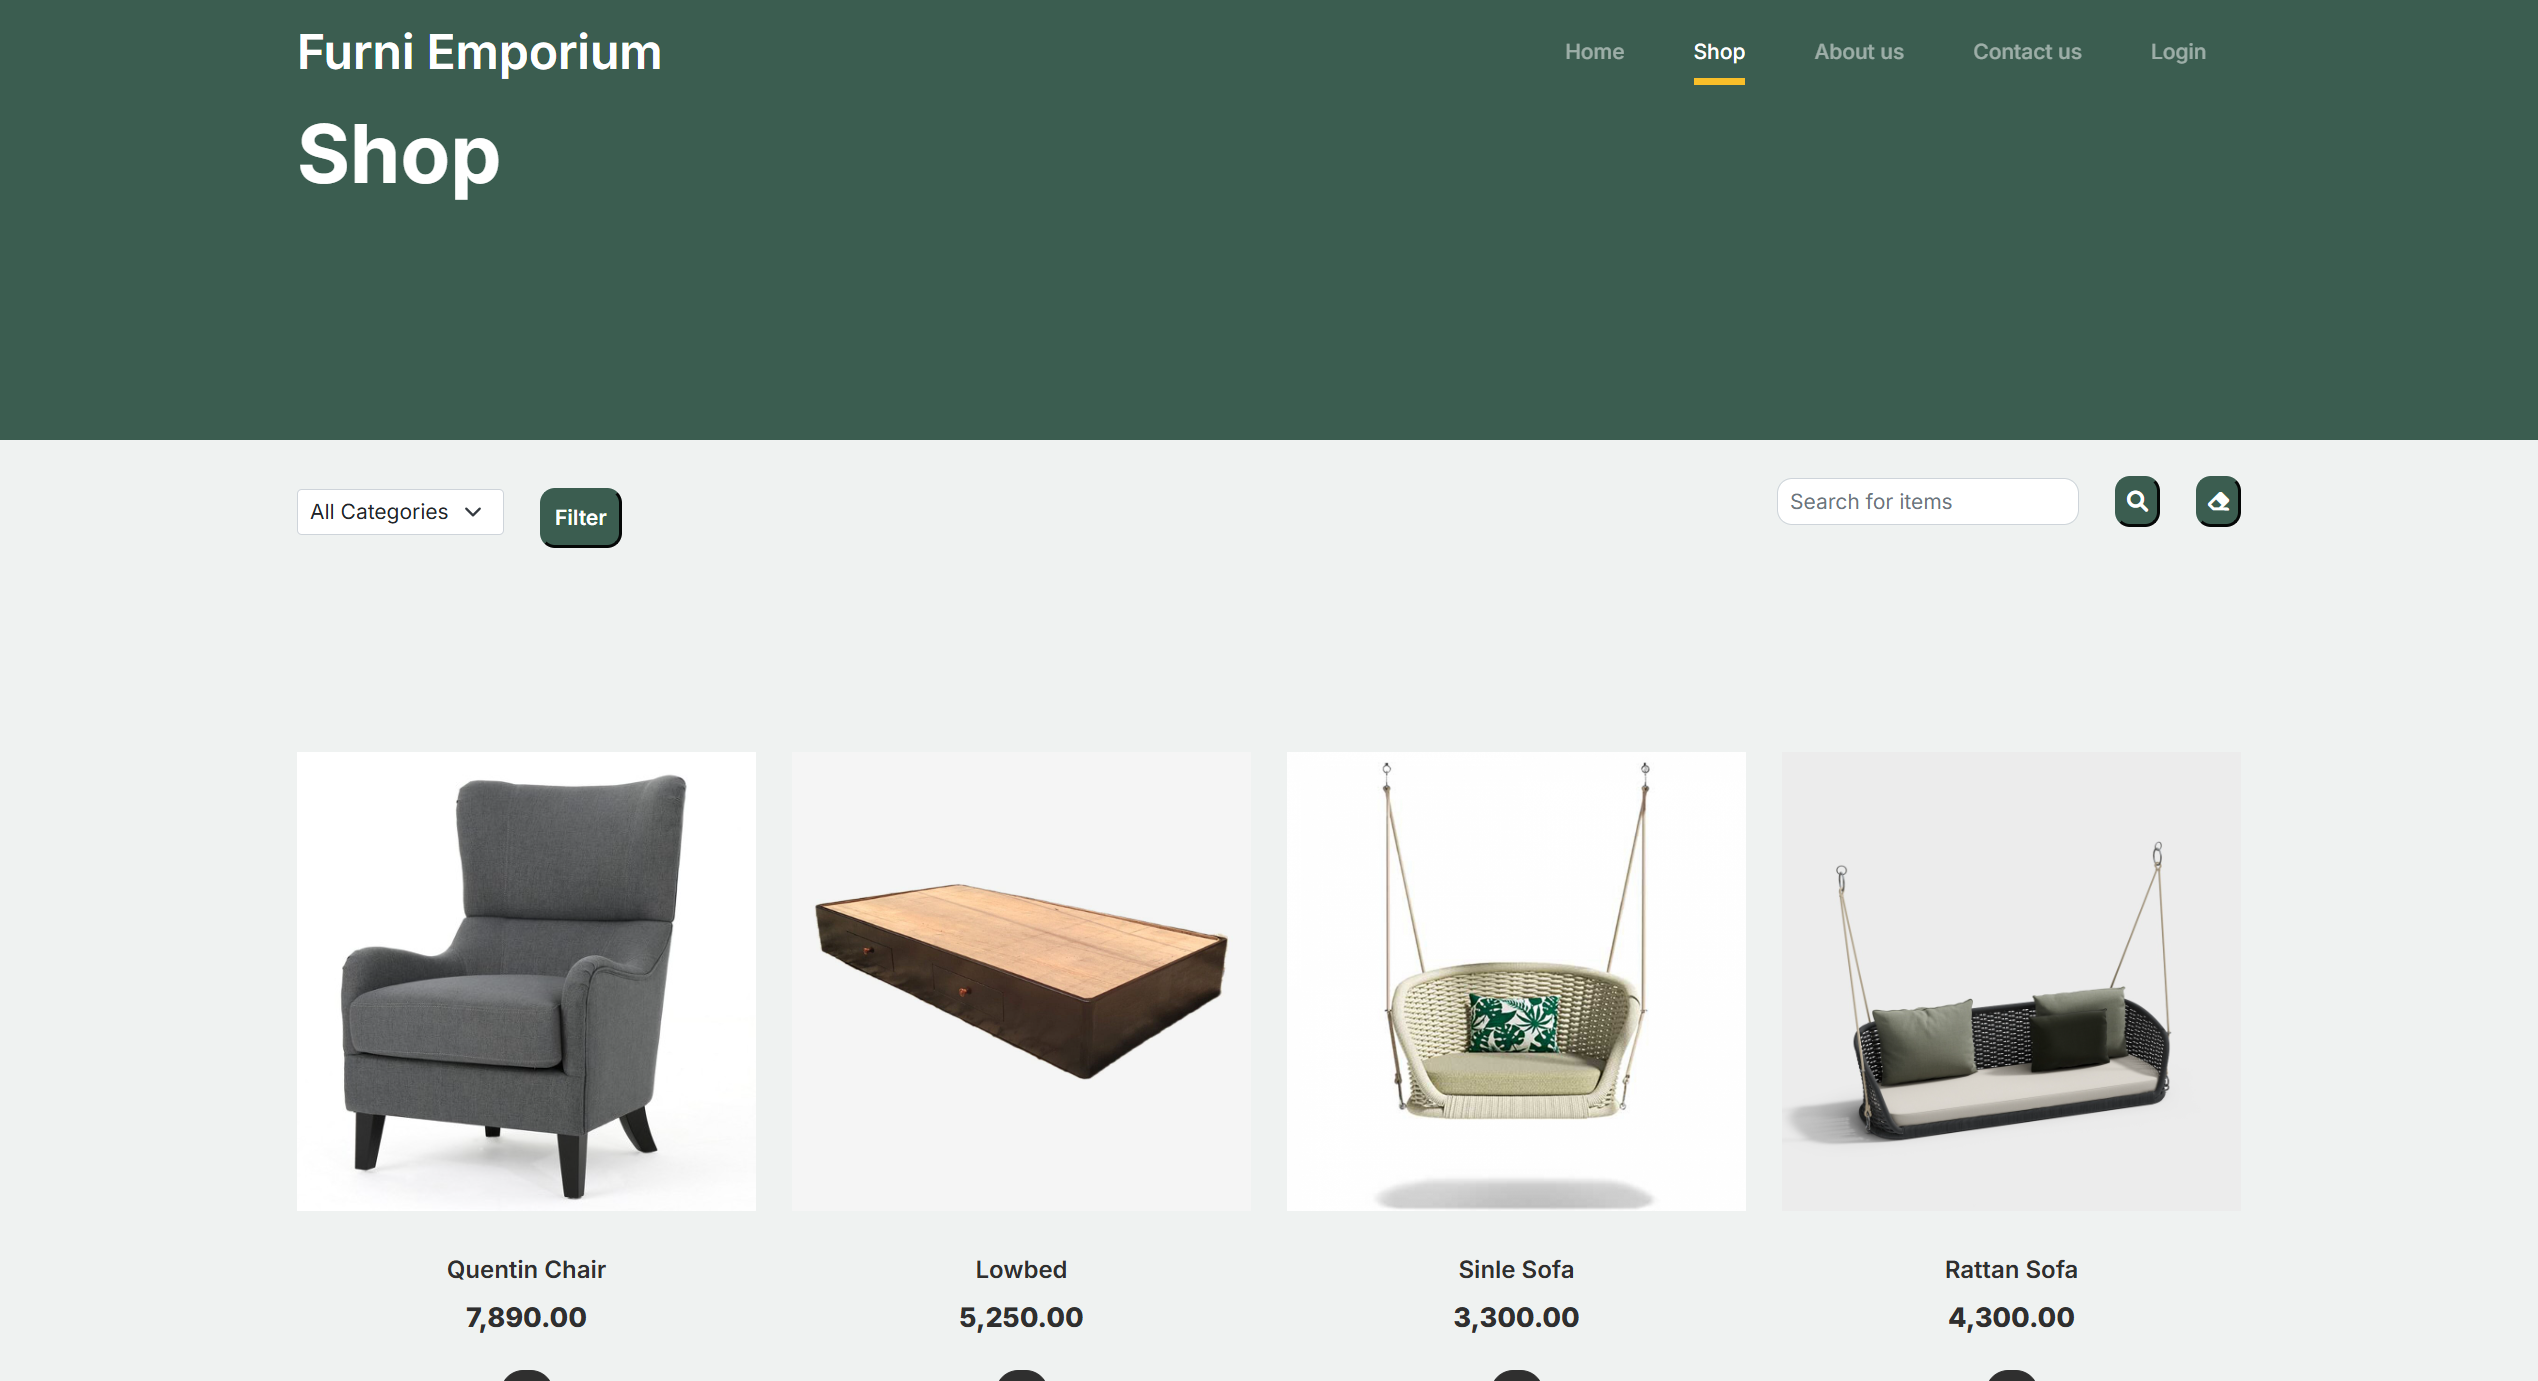
Task: View the Rattan Sofa product image
Action: click(2011, 981)
